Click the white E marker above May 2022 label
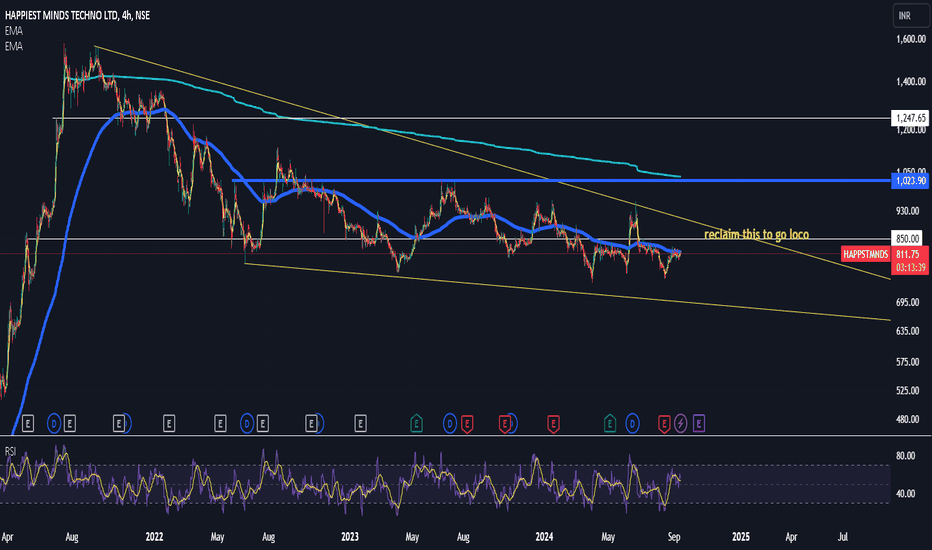932x550 pixels. 220,423
